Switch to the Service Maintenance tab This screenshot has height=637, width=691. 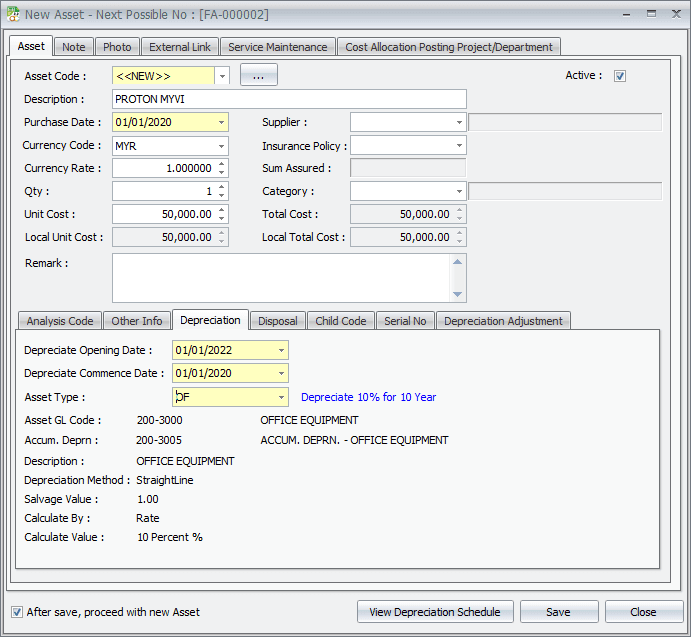[277, 47]
